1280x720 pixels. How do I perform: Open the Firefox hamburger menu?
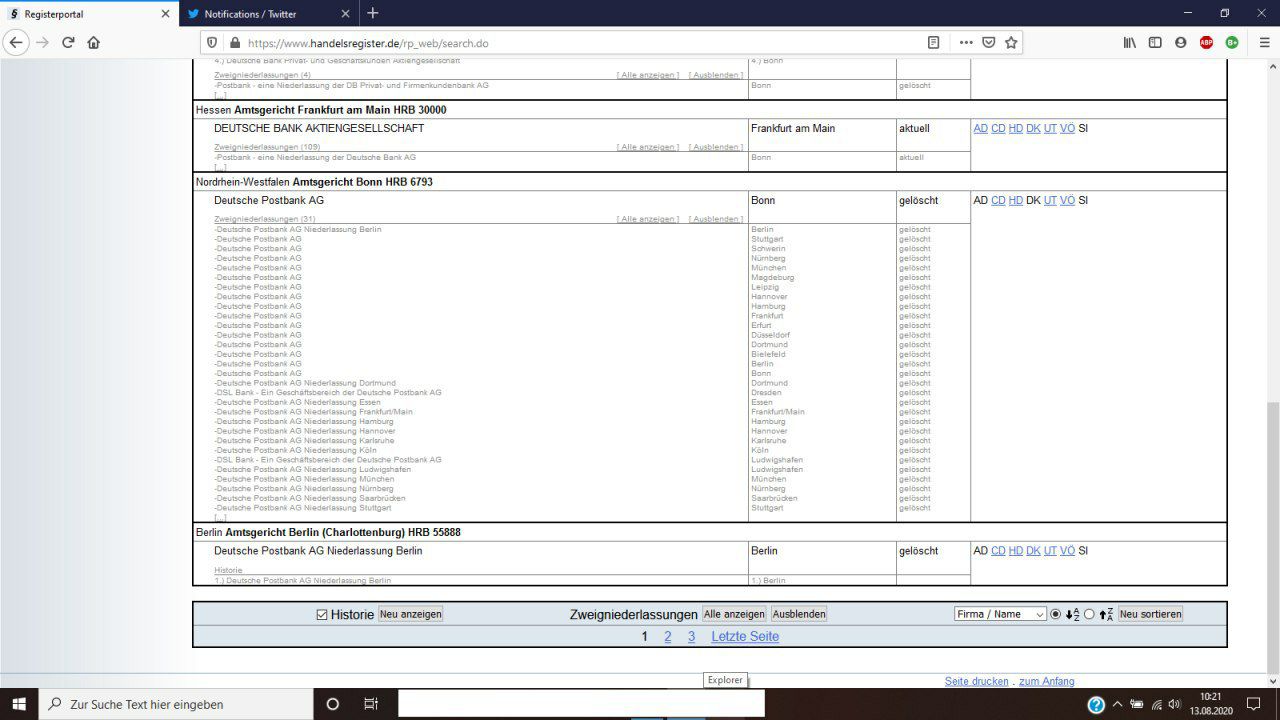click(1265, 43)
